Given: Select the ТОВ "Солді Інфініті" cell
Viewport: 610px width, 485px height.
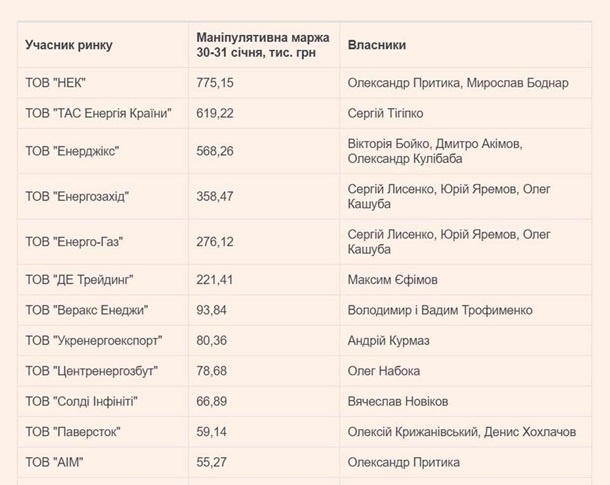Looking at the screenshot, I should [81, 401].
